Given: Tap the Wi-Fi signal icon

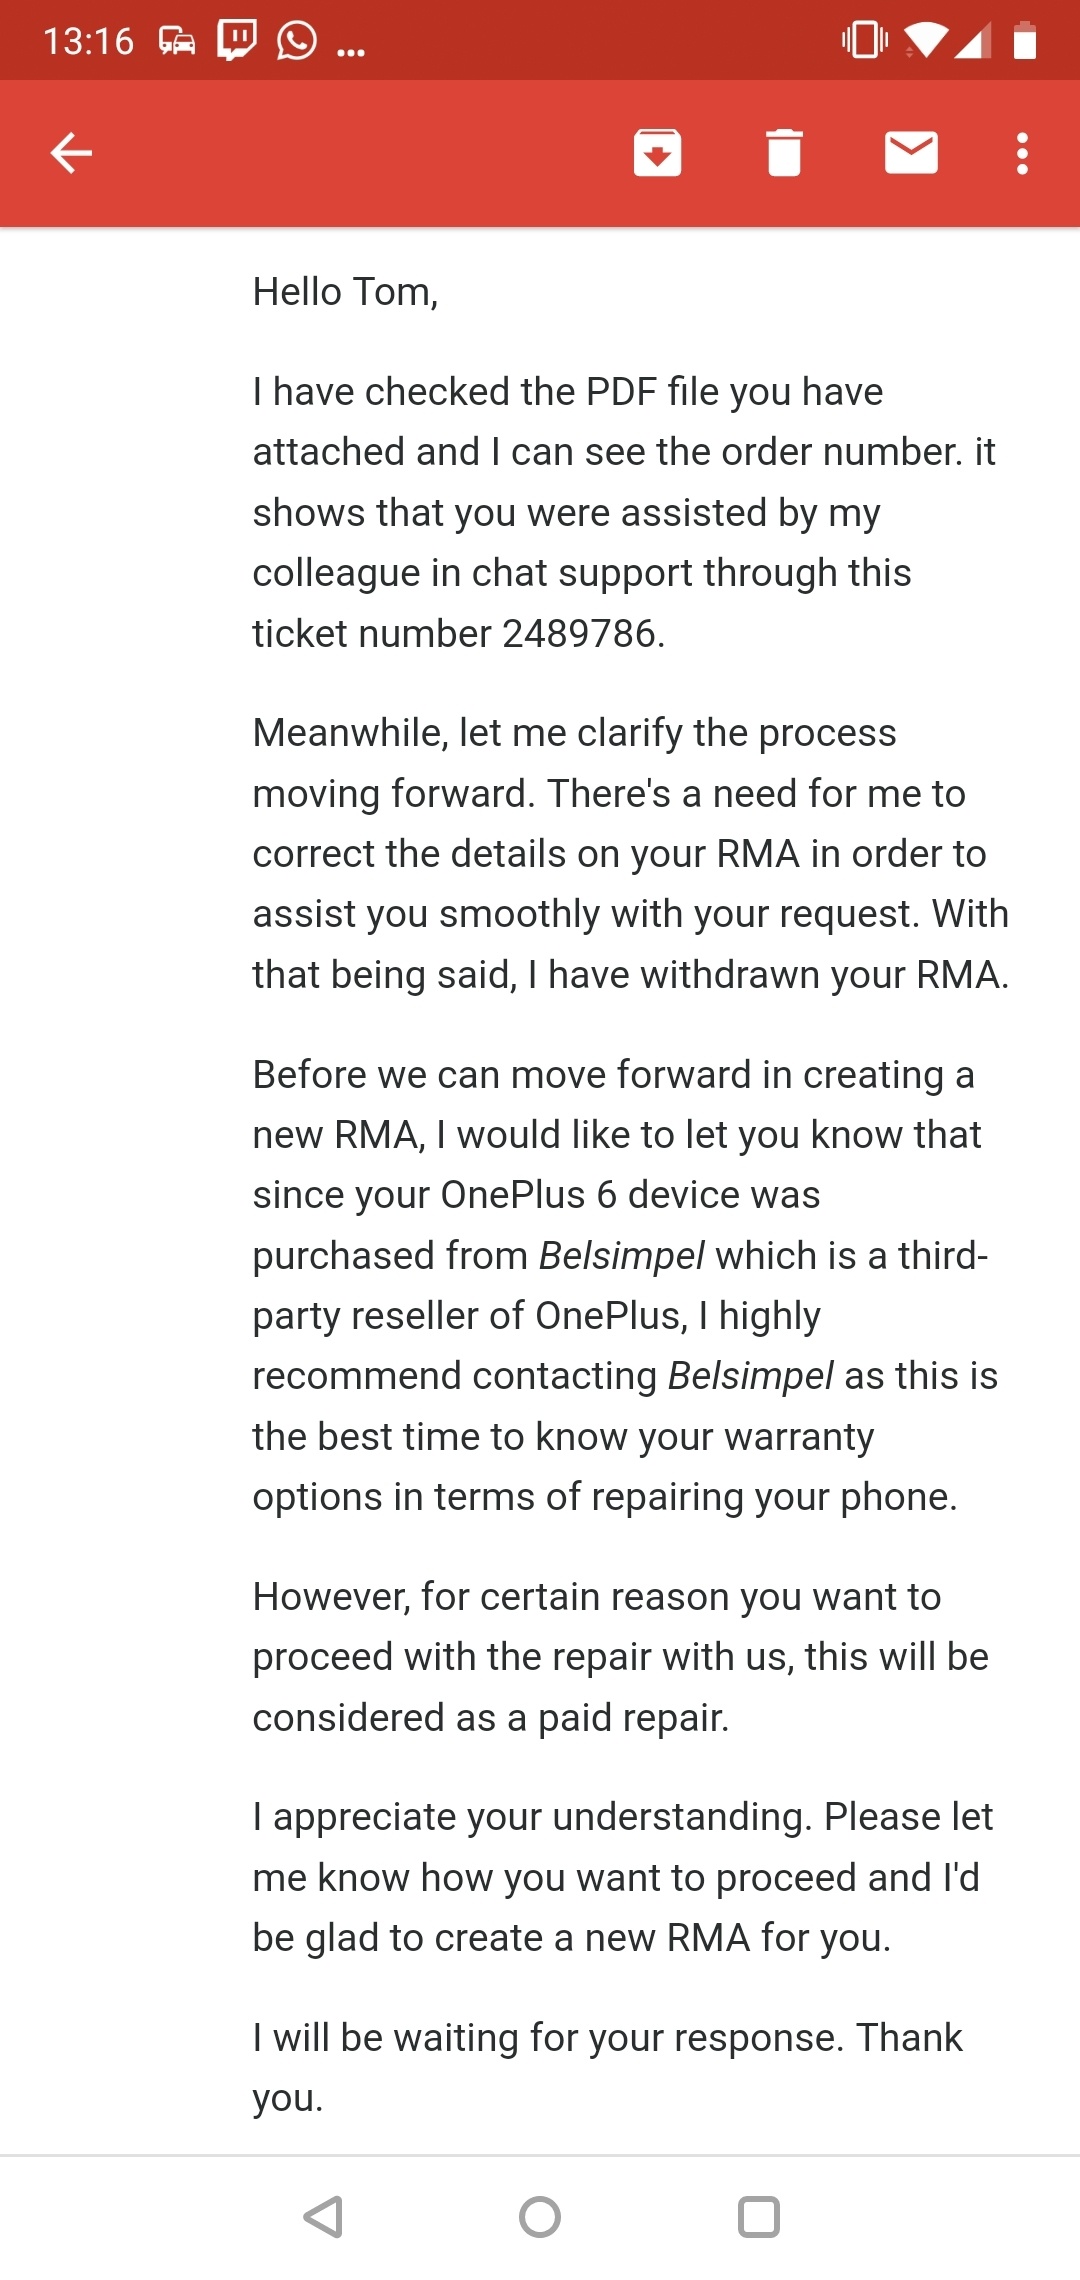Looking at the screenshot, I should 926,41.
